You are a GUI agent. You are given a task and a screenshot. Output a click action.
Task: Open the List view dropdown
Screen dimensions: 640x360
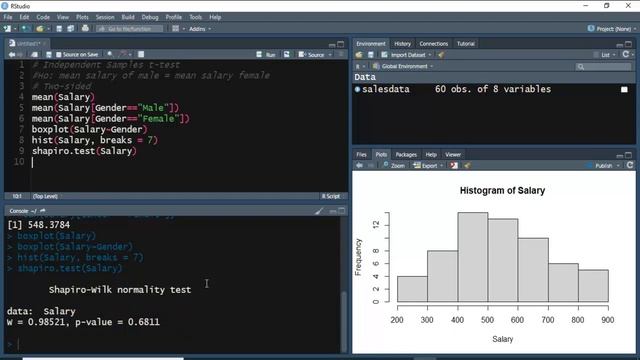[607, 55]
